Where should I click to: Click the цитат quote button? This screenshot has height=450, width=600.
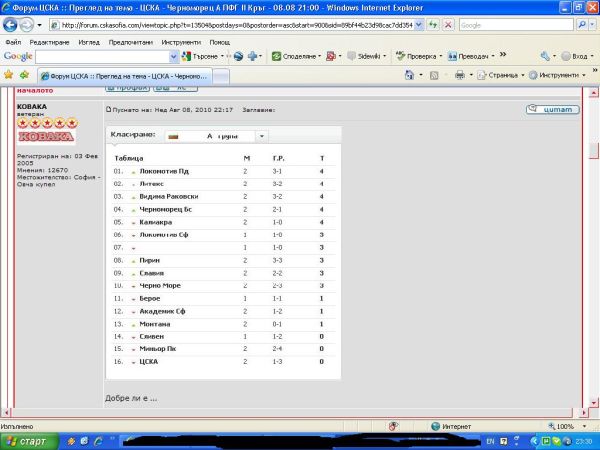[553, 109]
